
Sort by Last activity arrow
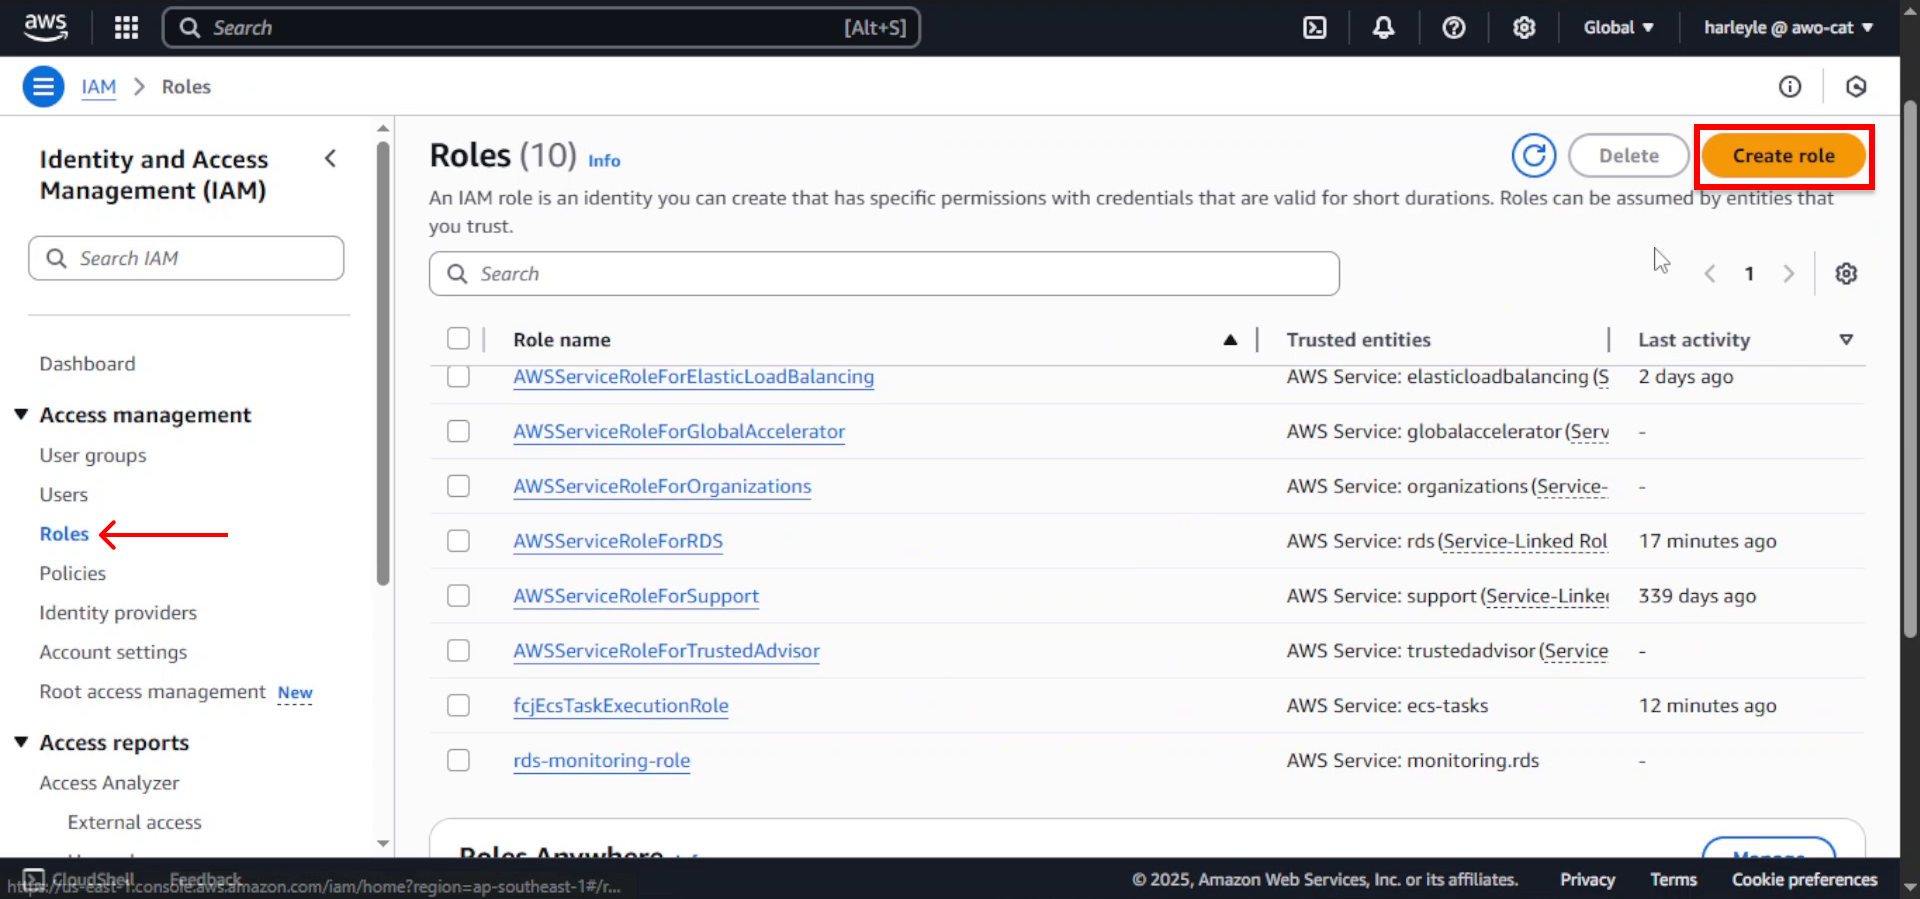tap(1846, 340)
